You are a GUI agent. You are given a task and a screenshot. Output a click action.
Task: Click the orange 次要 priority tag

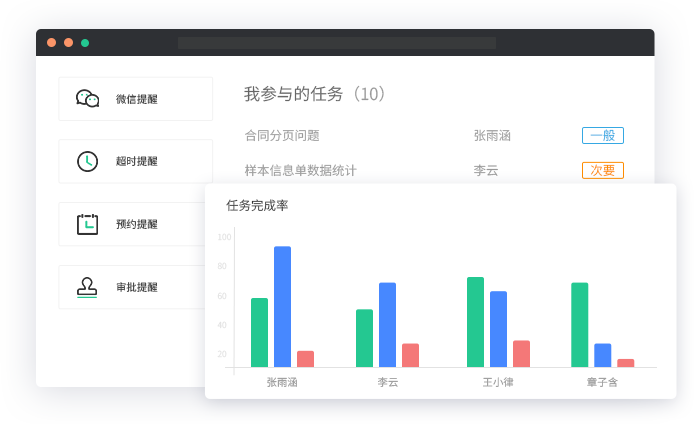602,170
